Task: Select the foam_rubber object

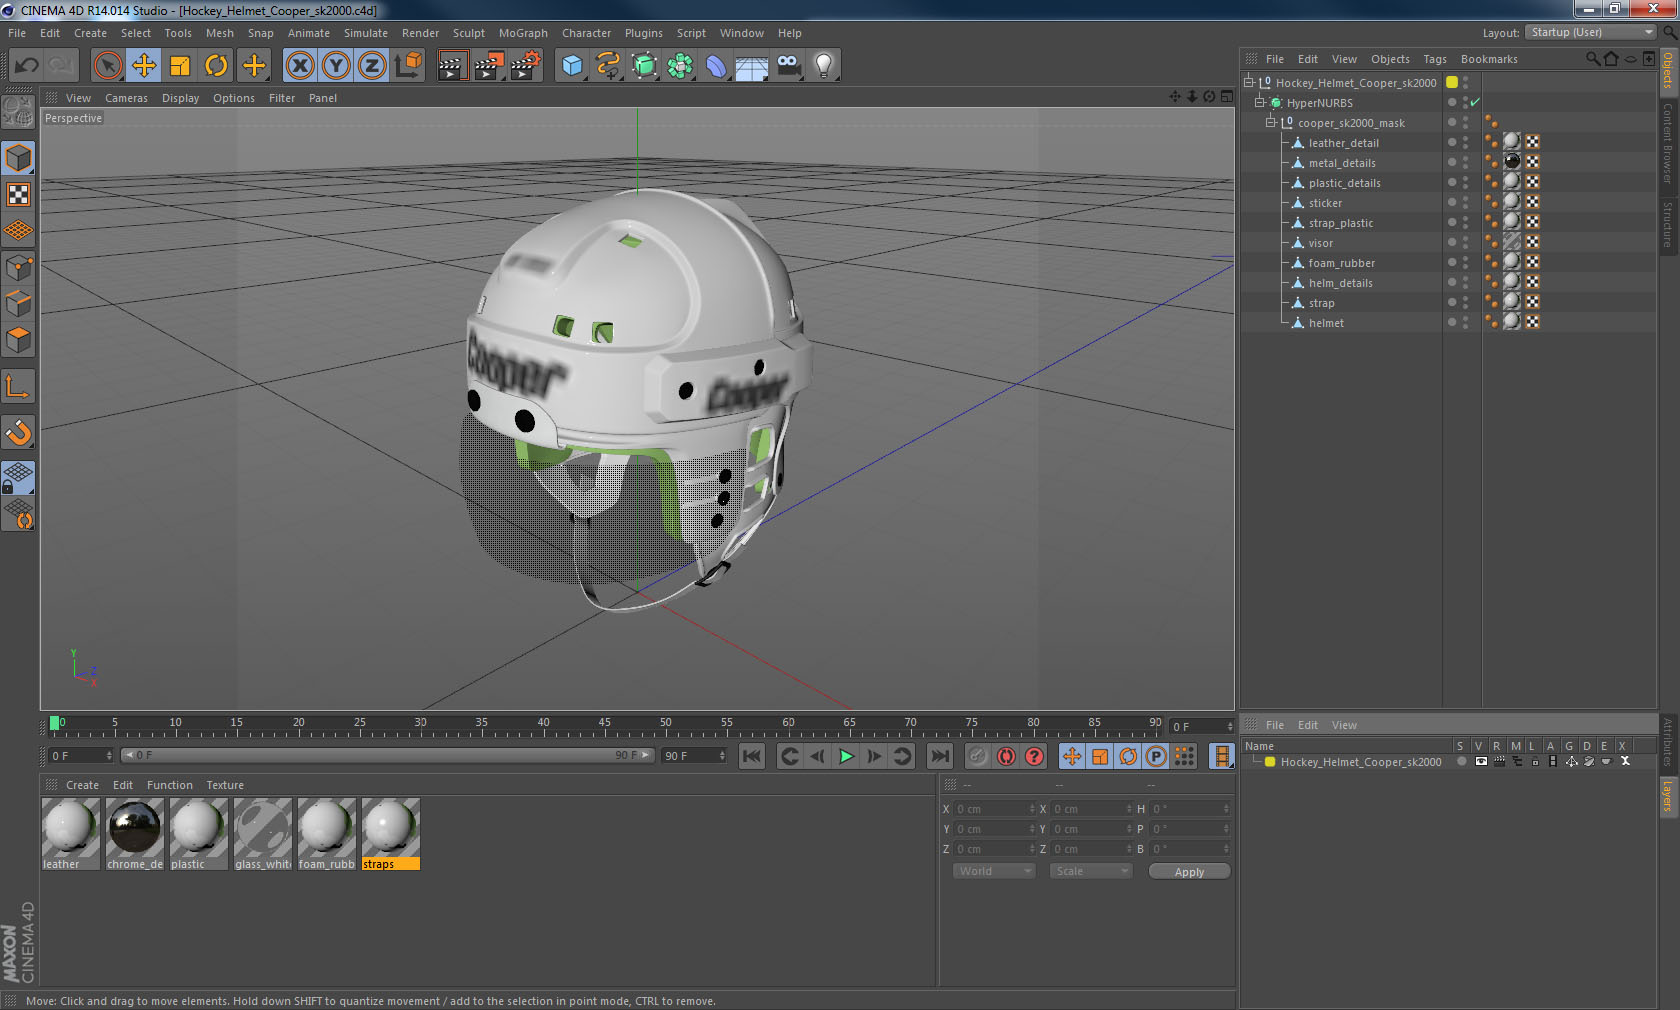Action: (x=1341, y=263)
